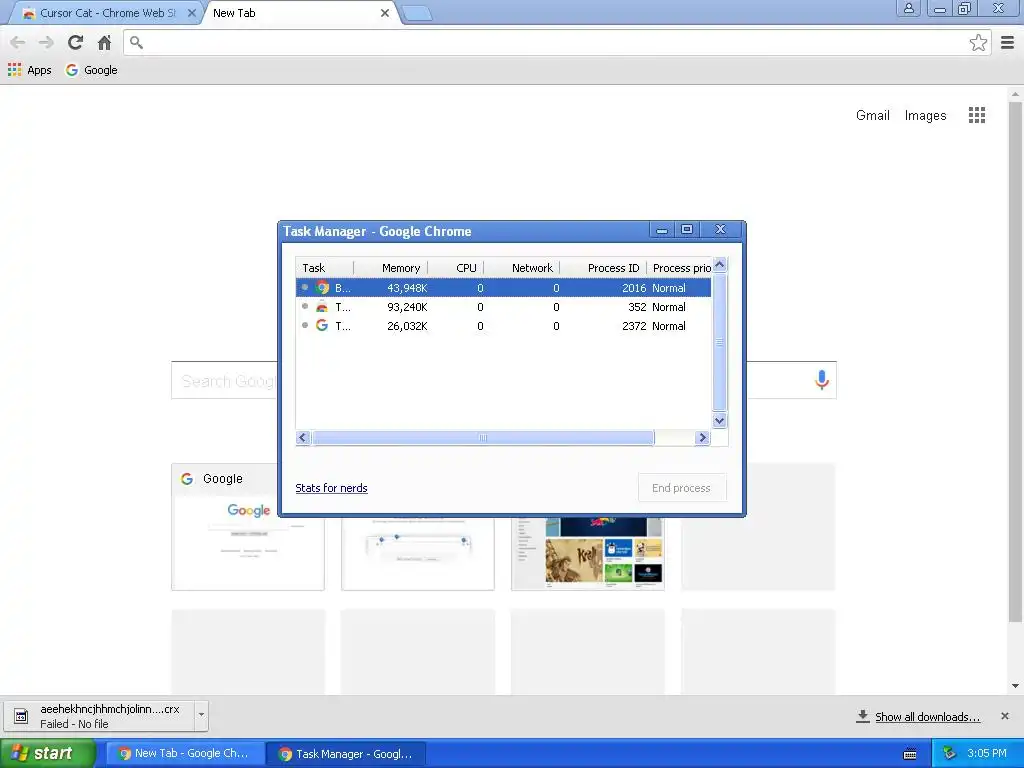Sort by the Task column header
1024x768 pixels.
coord(324,268)
